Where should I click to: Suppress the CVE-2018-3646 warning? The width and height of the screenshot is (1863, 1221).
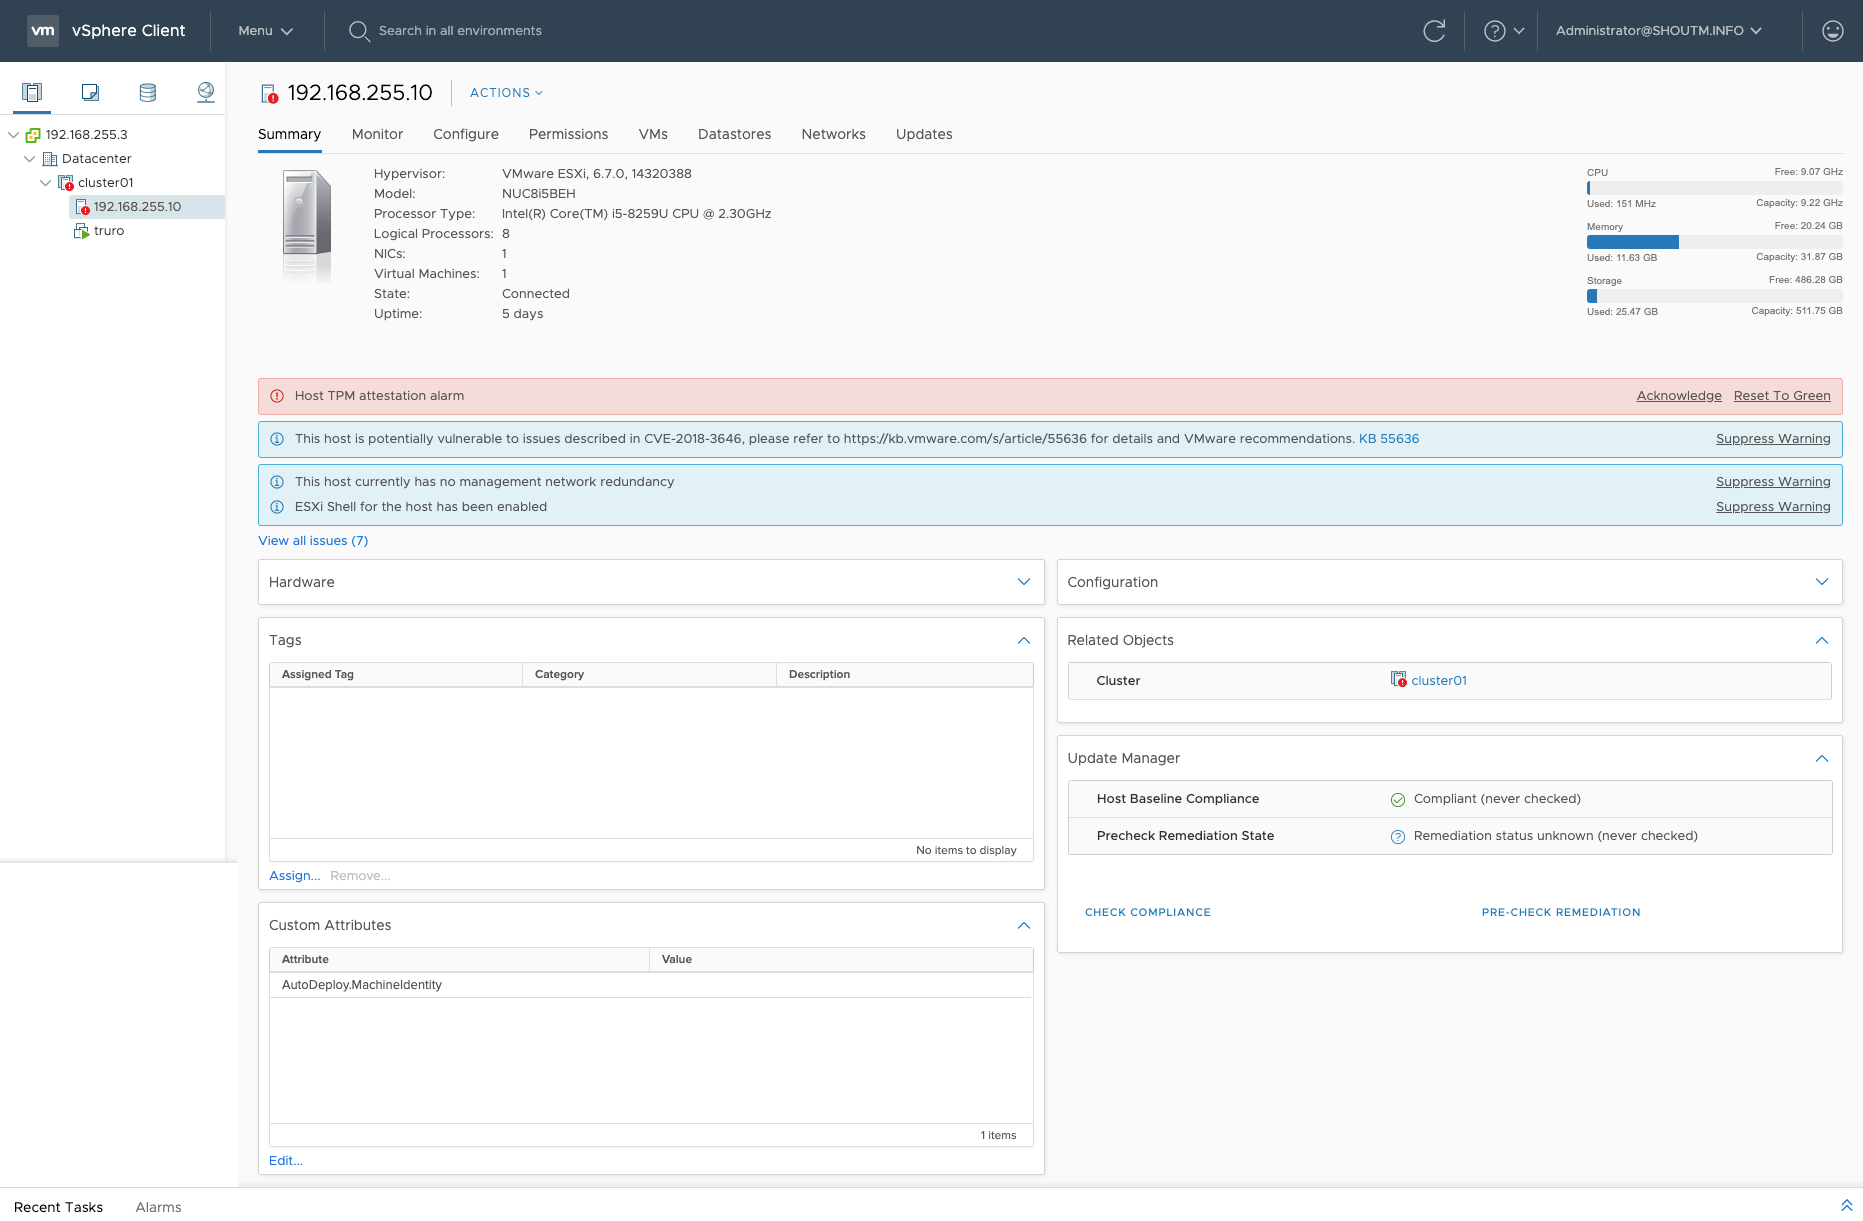pyautogui.click(x=1773, y=439)
